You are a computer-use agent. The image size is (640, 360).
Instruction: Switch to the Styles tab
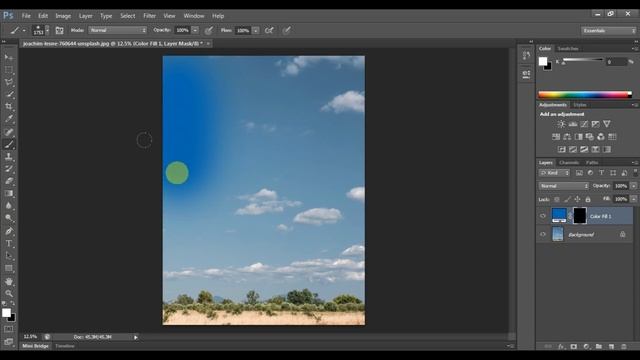580,105
